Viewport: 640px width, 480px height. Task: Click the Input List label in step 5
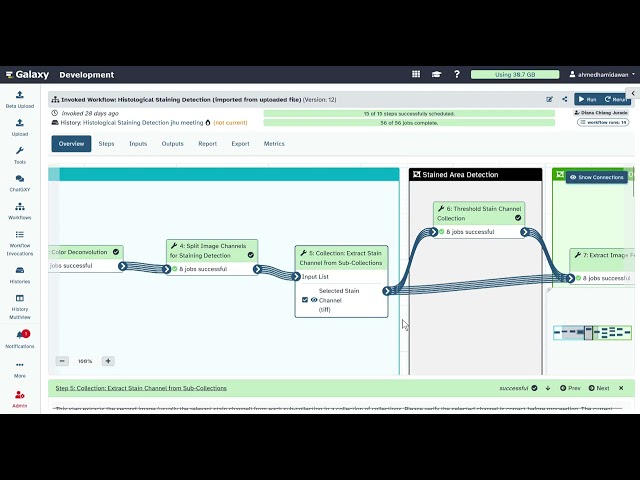tap(315, 277)
